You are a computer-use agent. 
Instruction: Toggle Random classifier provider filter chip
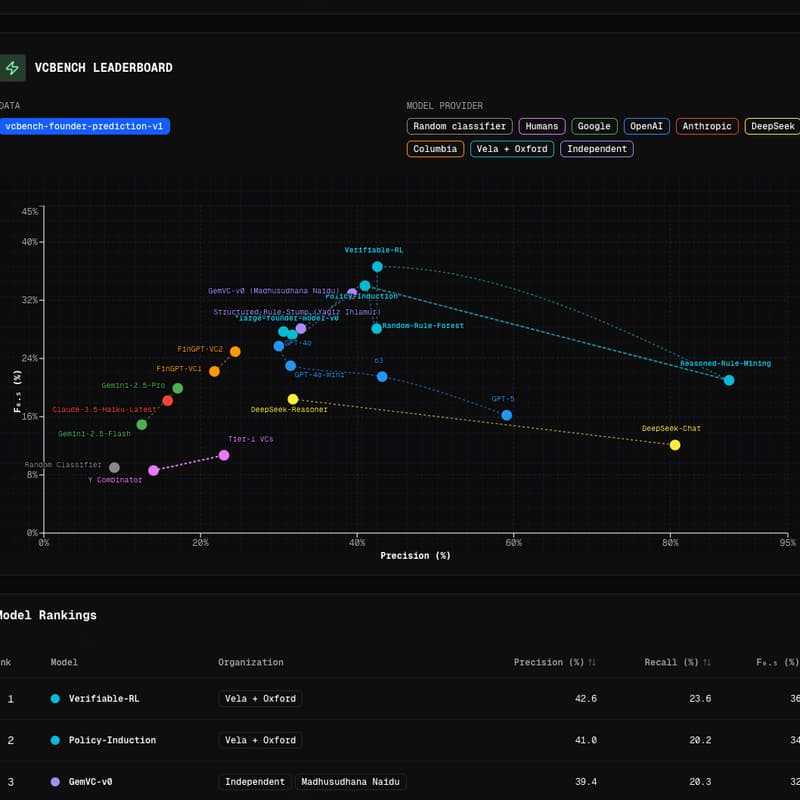pos(459,126)
